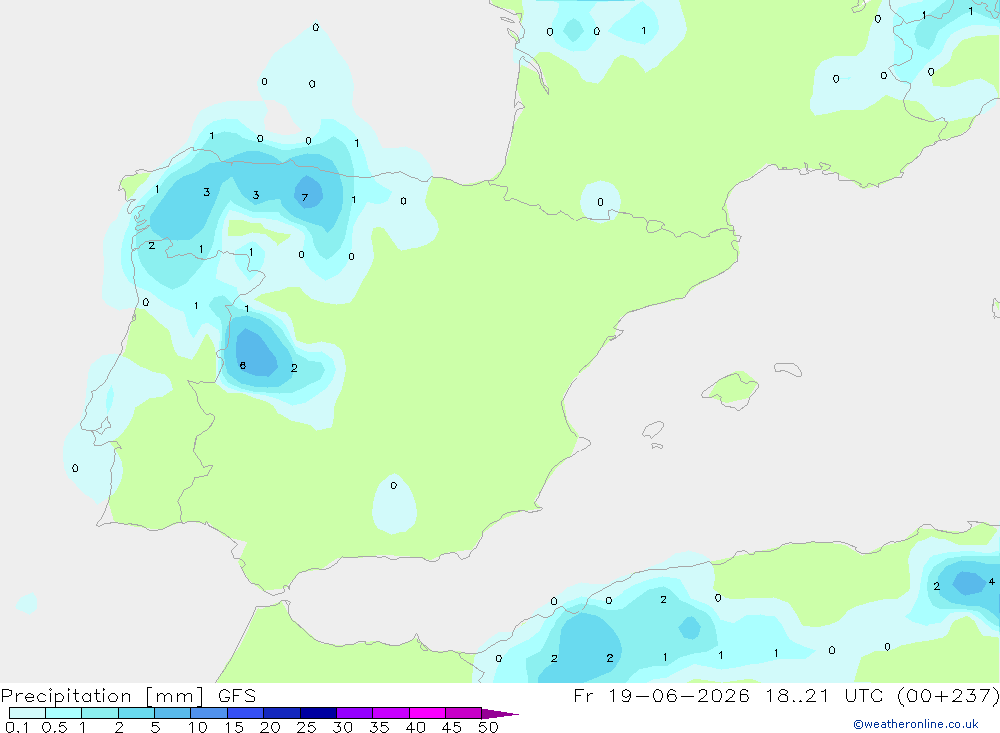Select the '0' value on the Pyrenees spot
This screenshot has height=733, width=1000.
pyautogui.click(x=600, y=202)
